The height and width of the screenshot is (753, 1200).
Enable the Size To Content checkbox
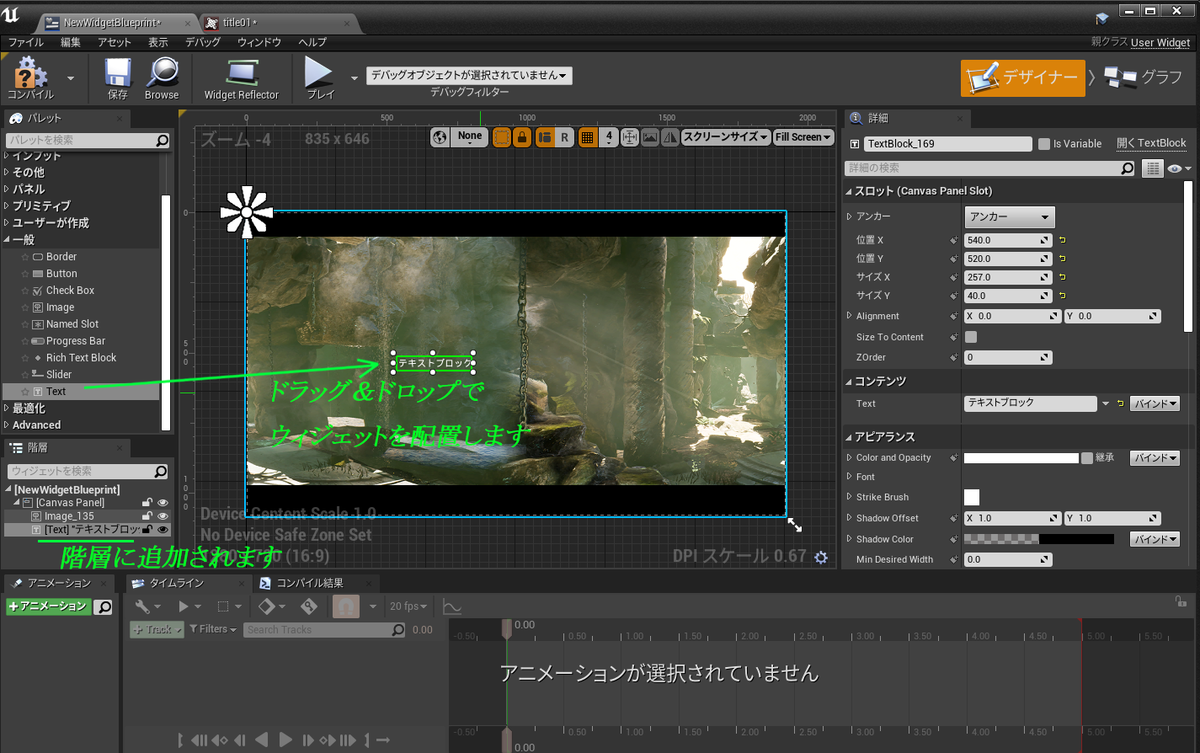(x=971, y=337)
